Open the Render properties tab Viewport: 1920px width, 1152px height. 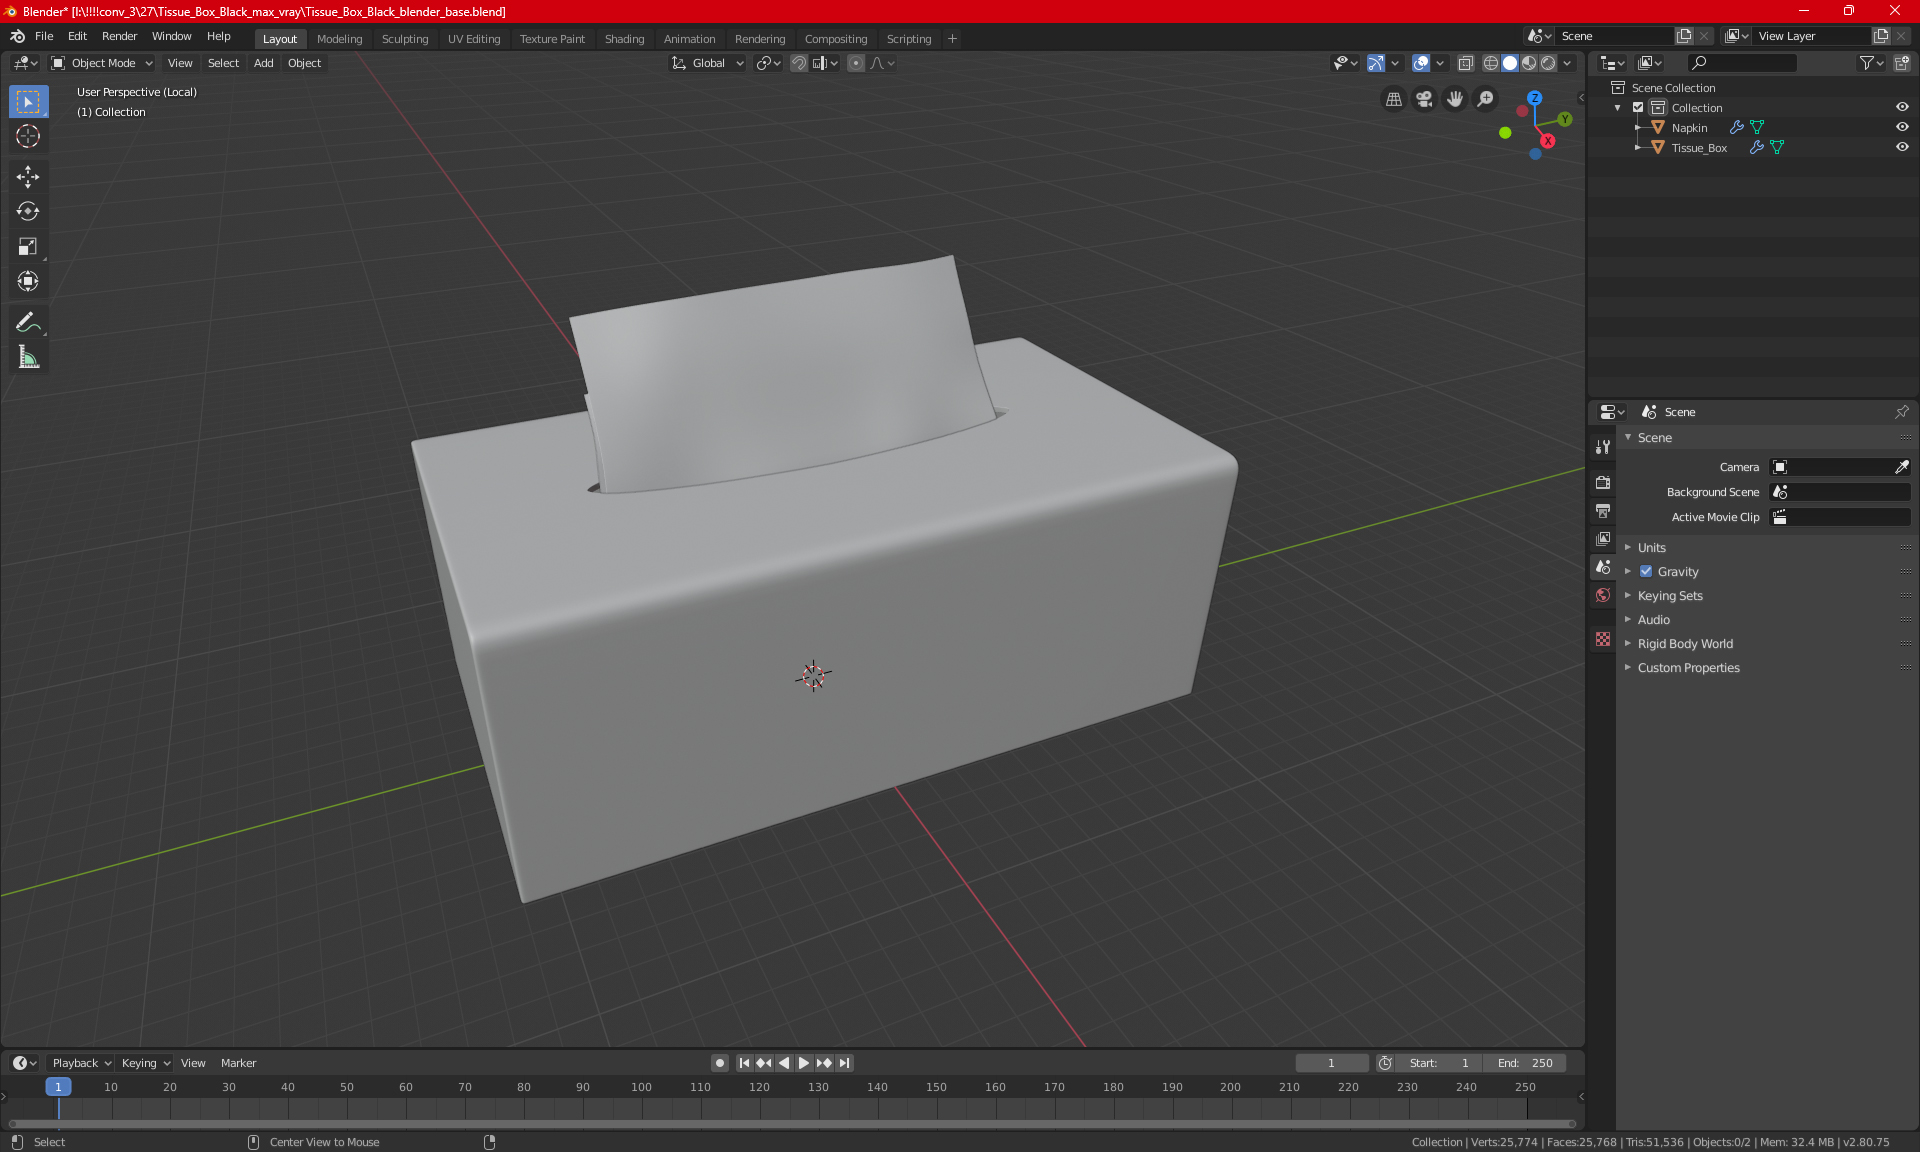click(x=1603, y=482)
